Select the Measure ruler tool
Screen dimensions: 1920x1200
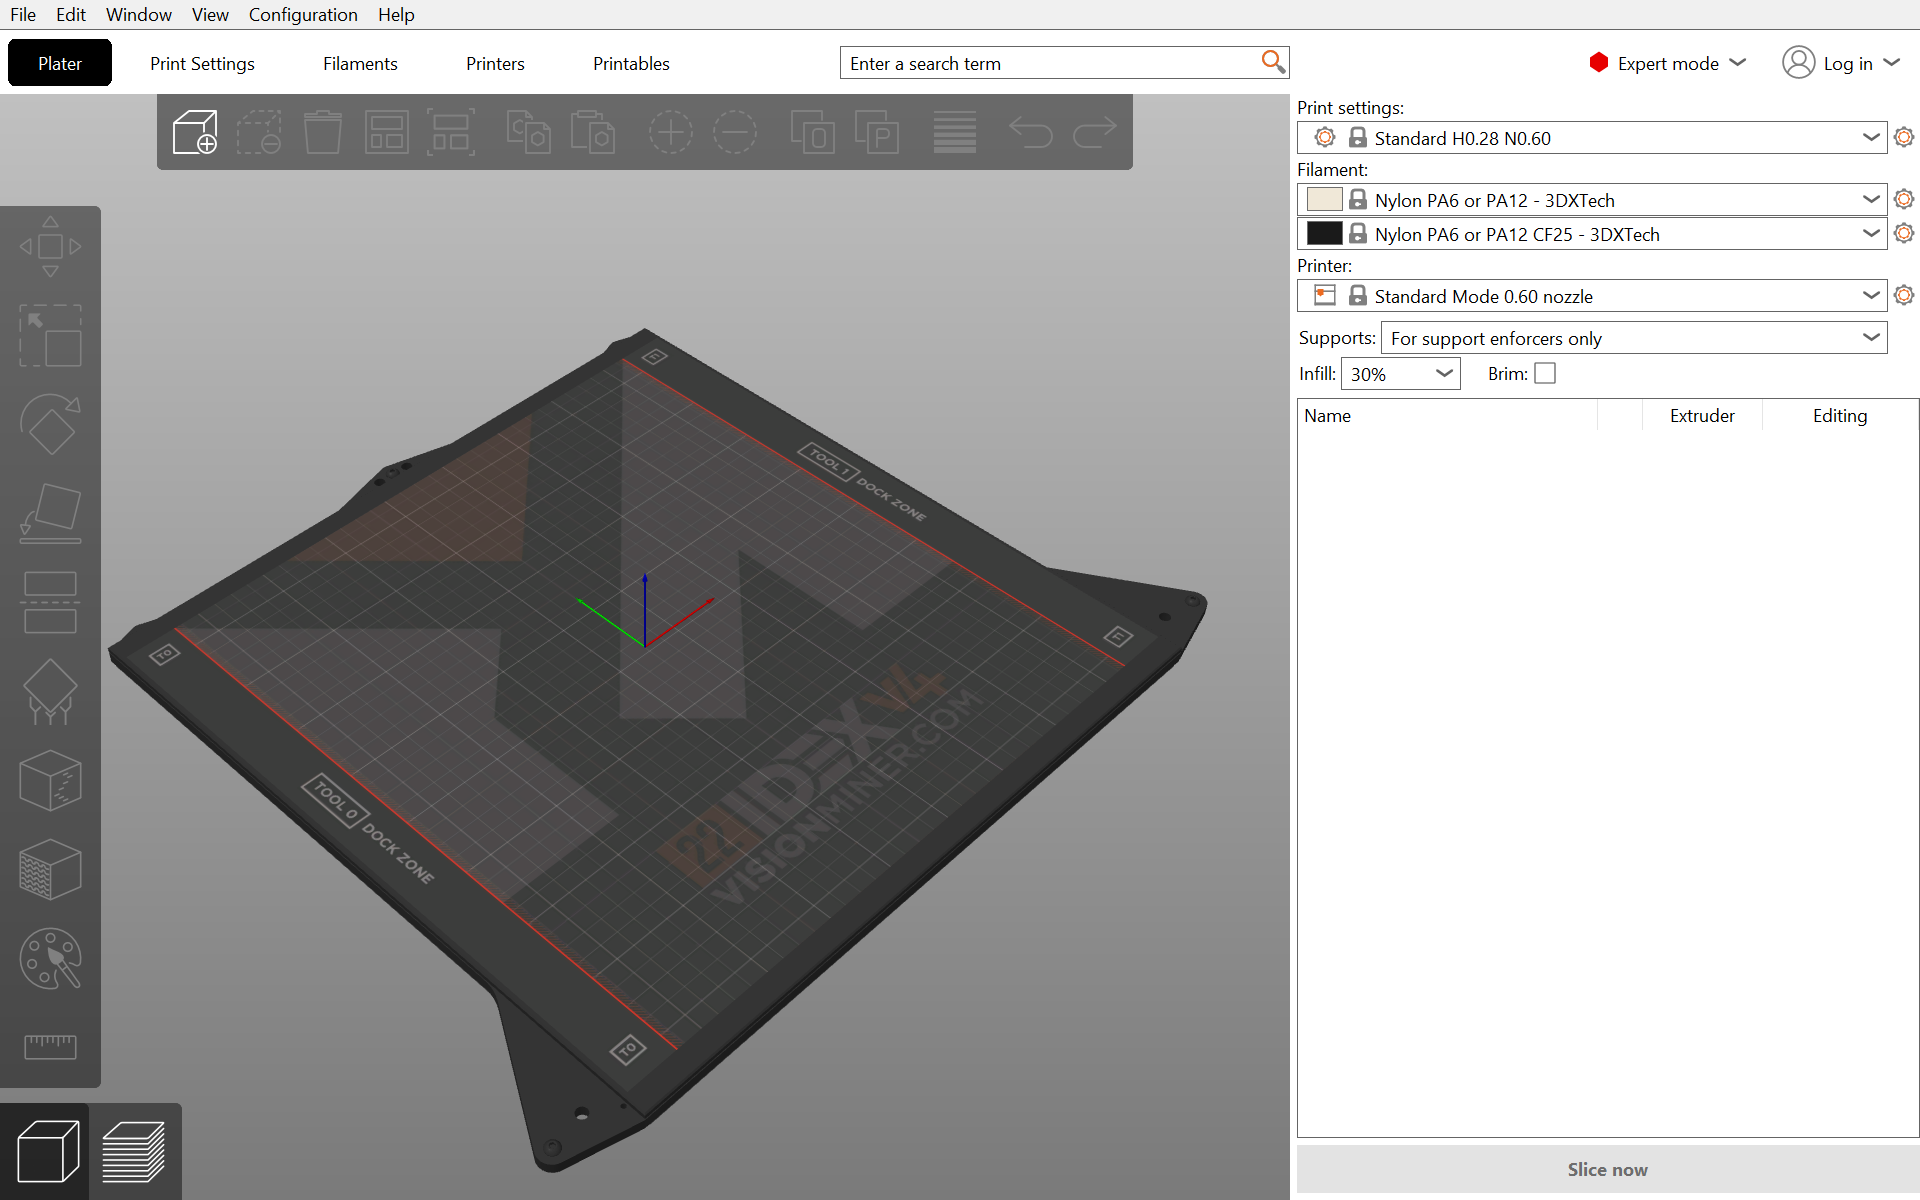(x=50, y=1047)
